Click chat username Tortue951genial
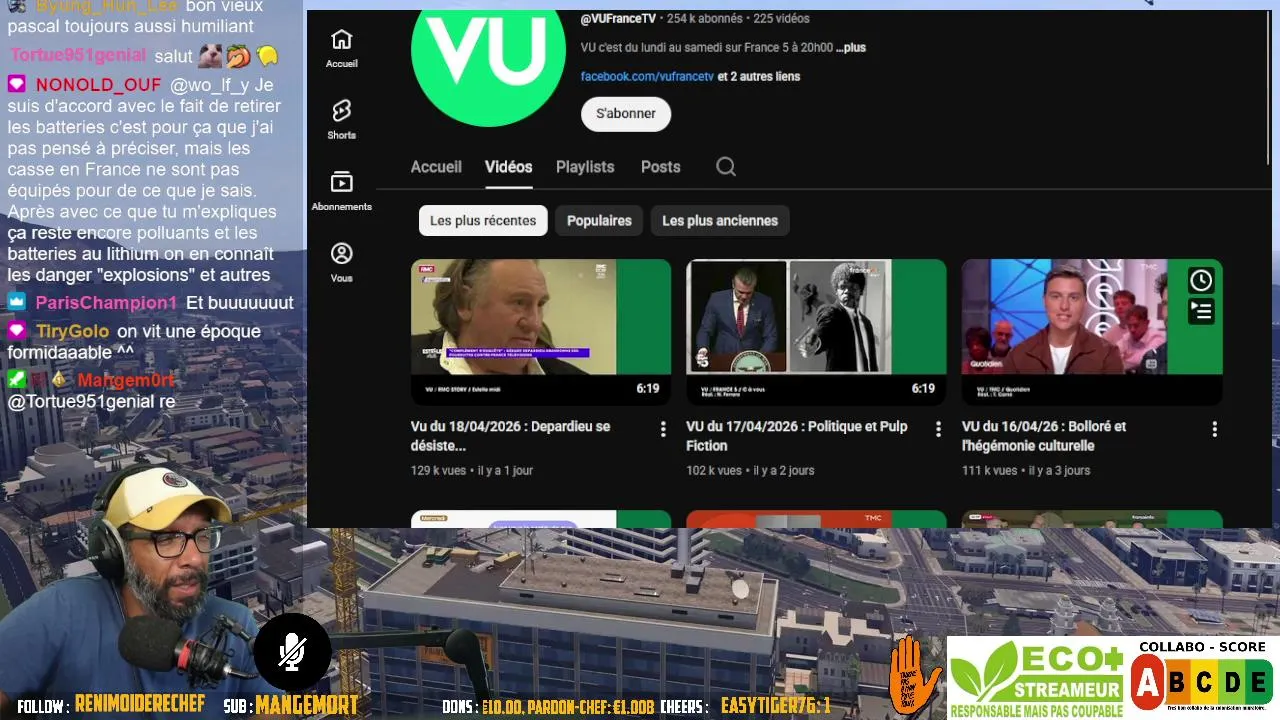Image resolution: width=1280 pixels, height=720 pixels. coord(78,55)
